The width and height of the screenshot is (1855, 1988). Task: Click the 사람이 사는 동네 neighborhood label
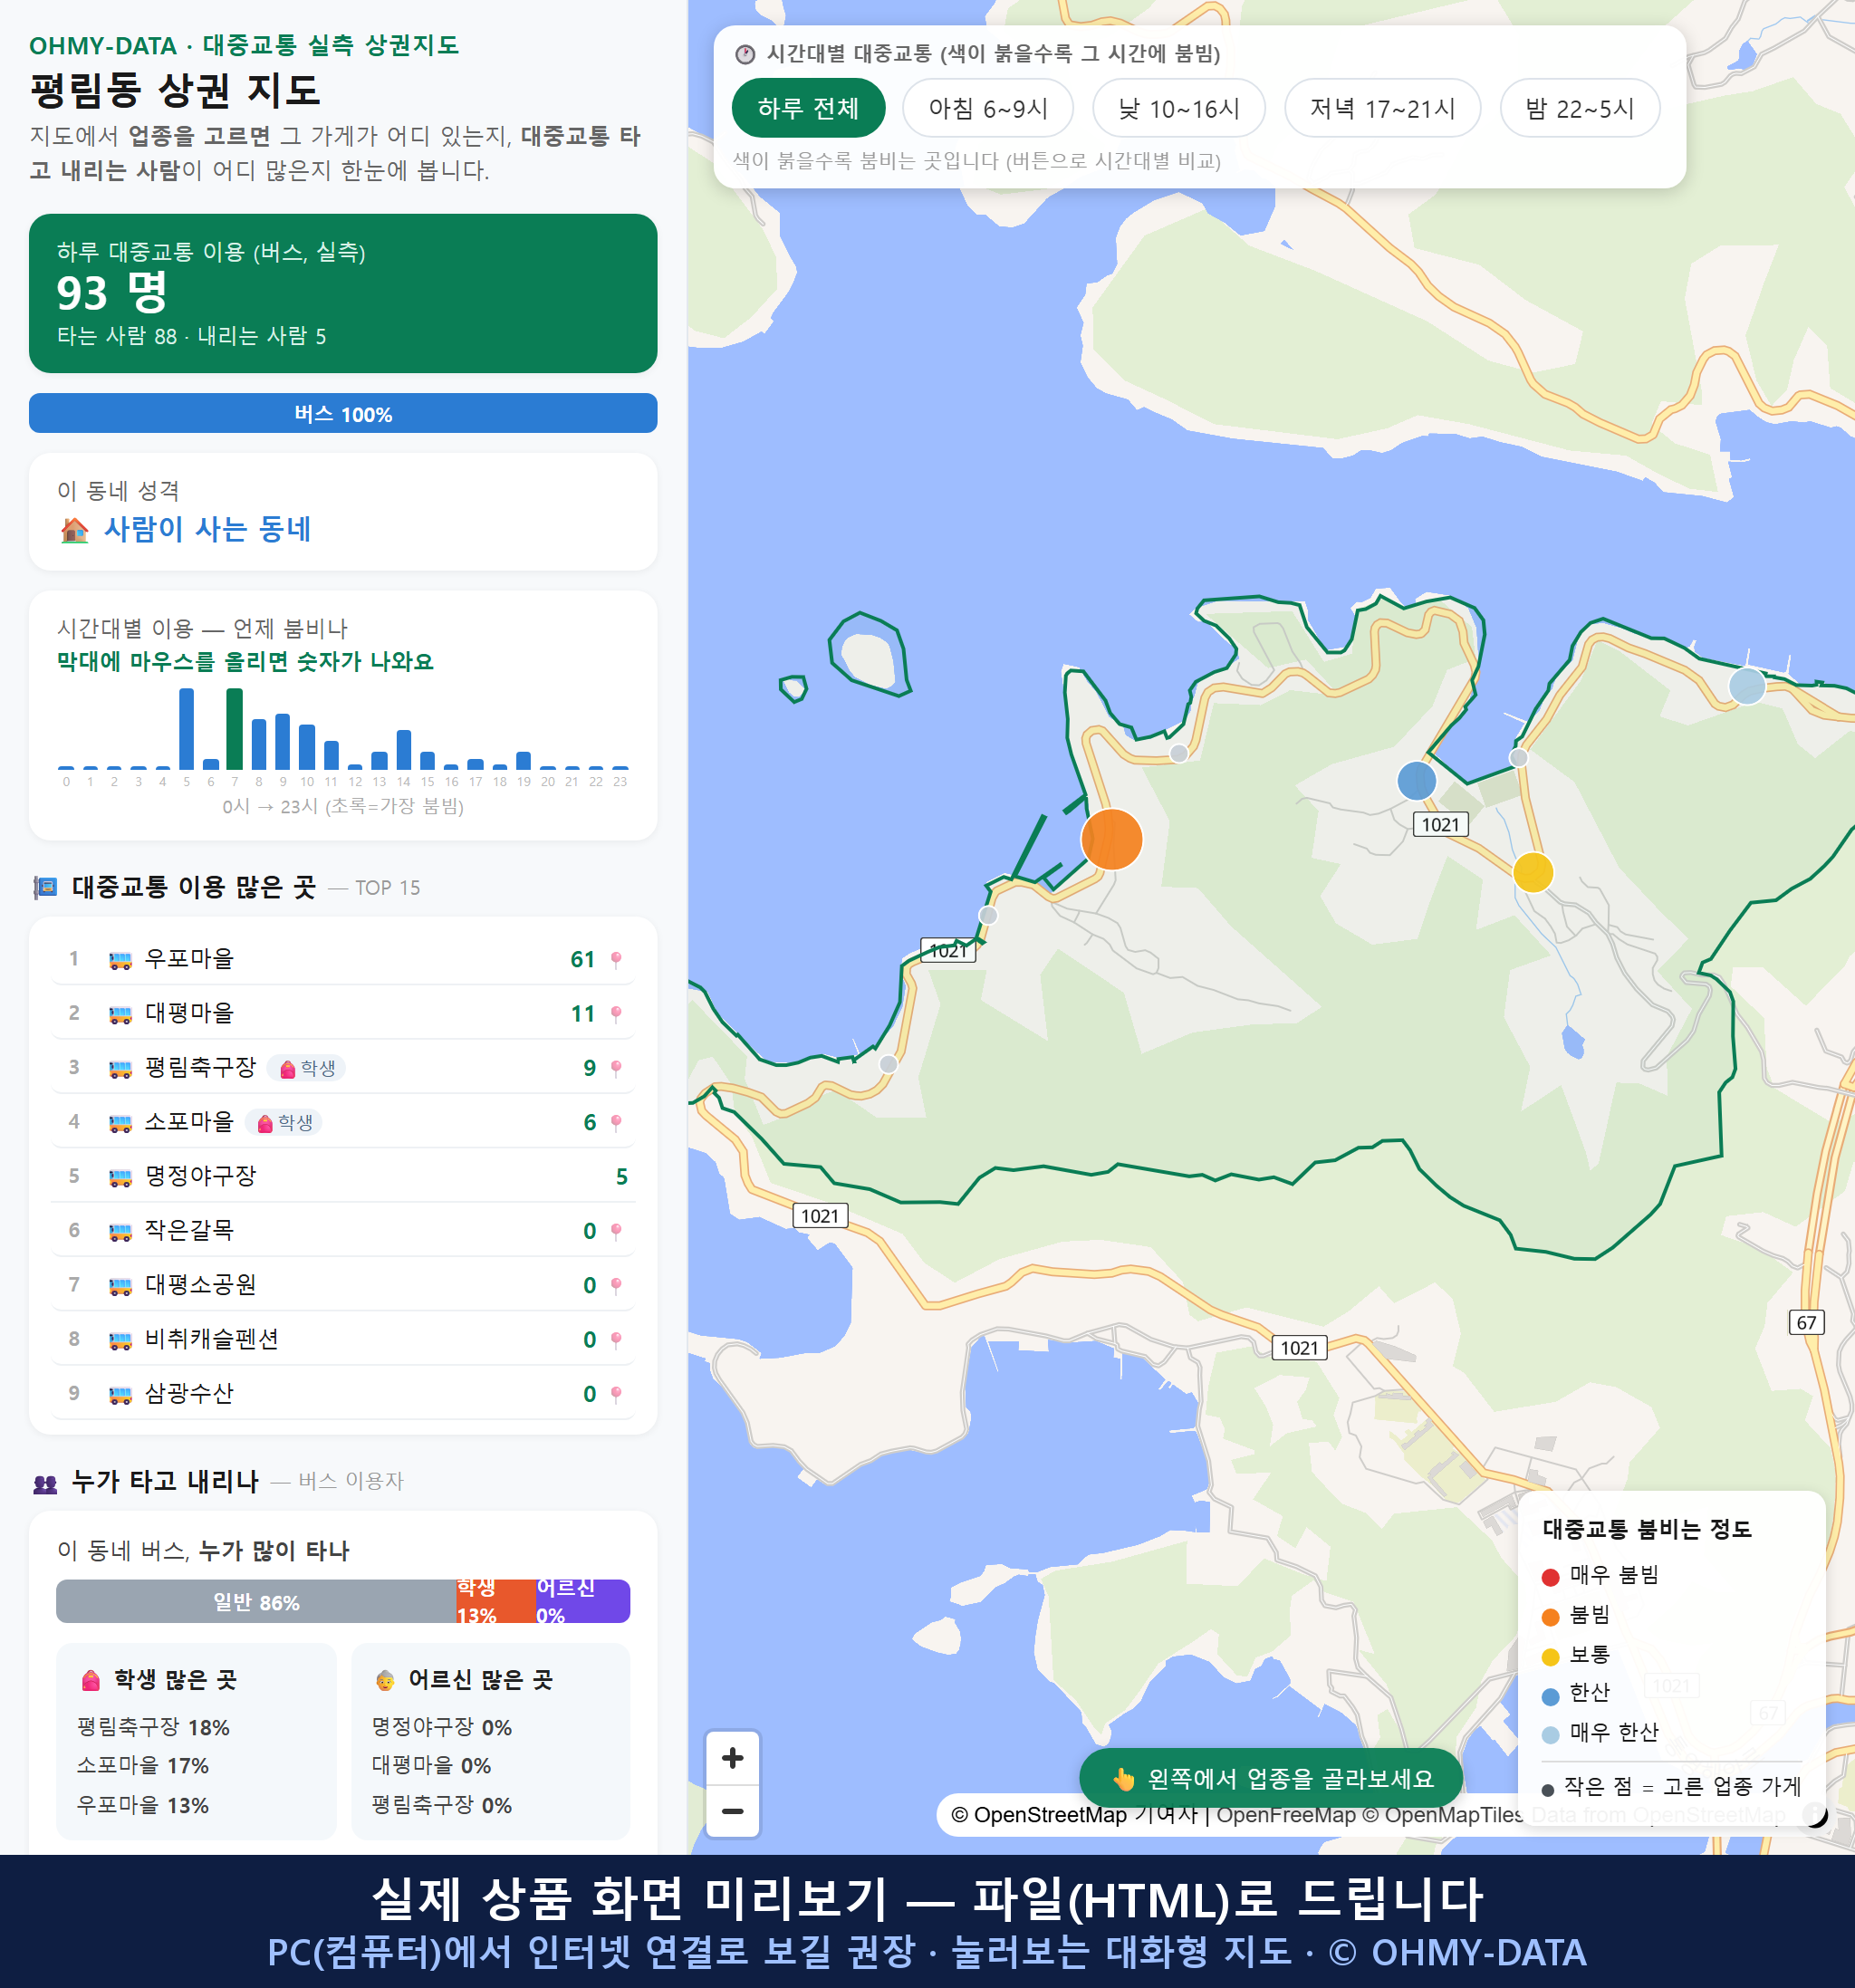coord(207,529)
